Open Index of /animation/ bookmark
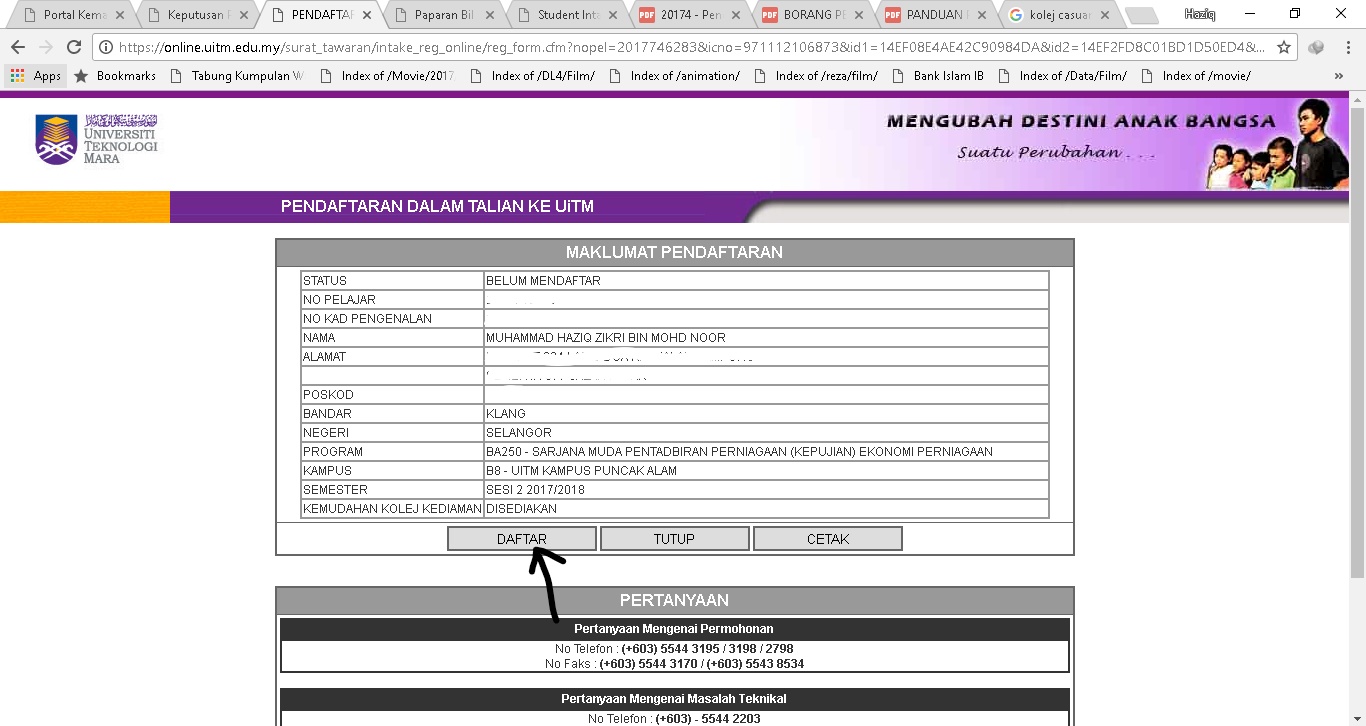Viewport: 1366px width, 726px height. (x=674, y=76)
